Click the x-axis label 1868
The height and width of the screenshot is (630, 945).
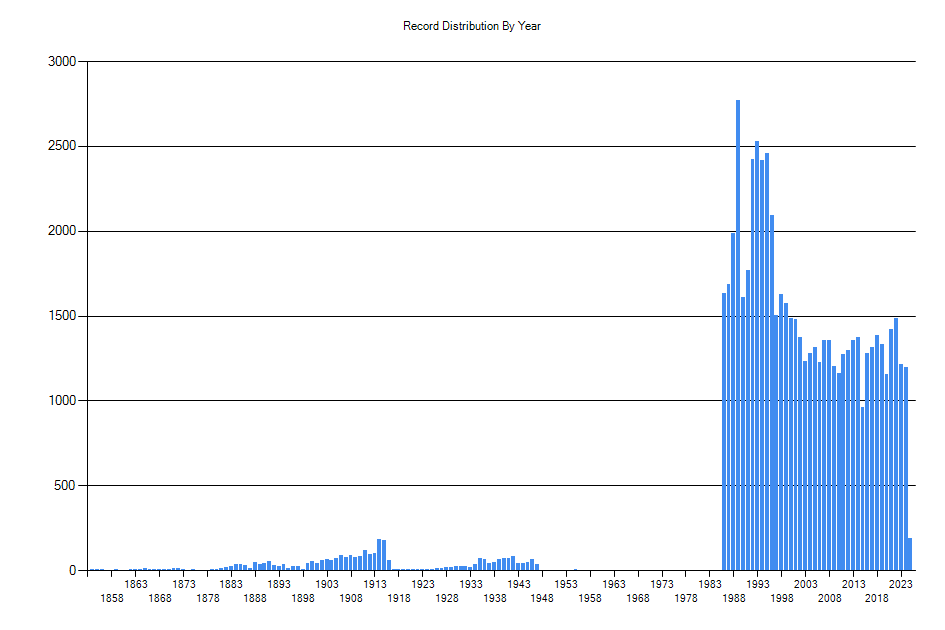[160, 598]
